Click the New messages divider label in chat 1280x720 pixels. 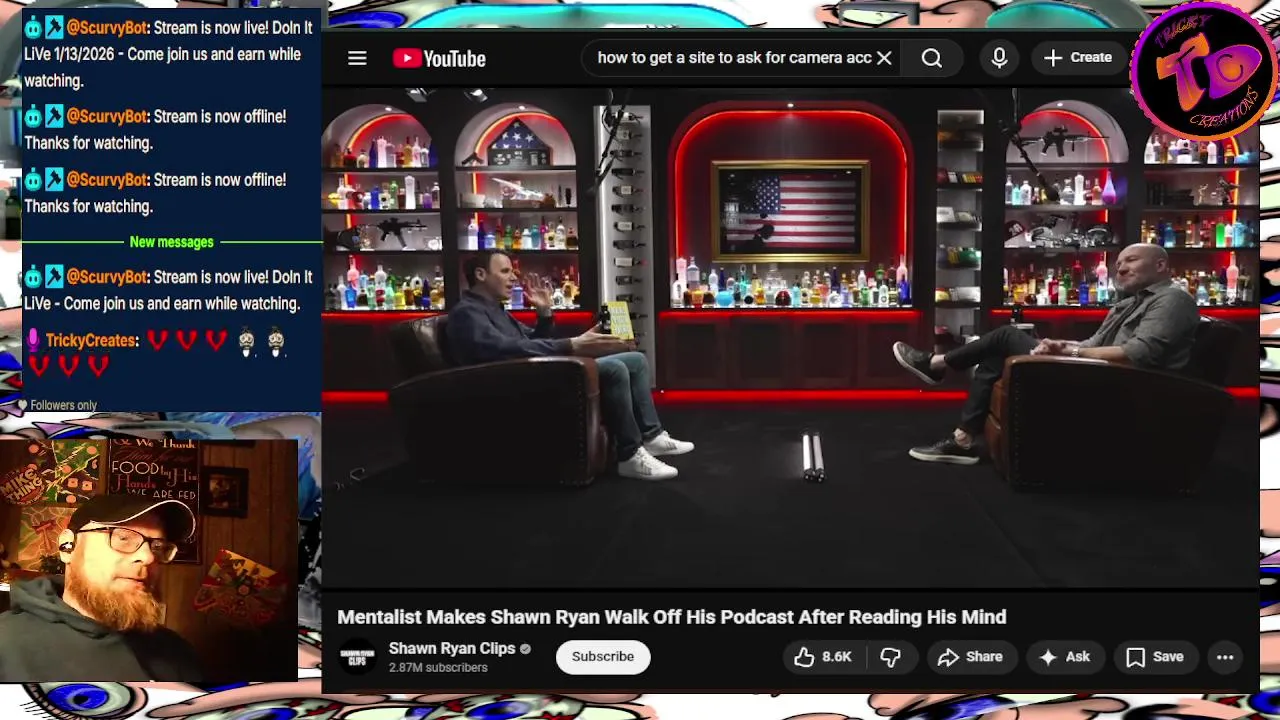[172, 242]
